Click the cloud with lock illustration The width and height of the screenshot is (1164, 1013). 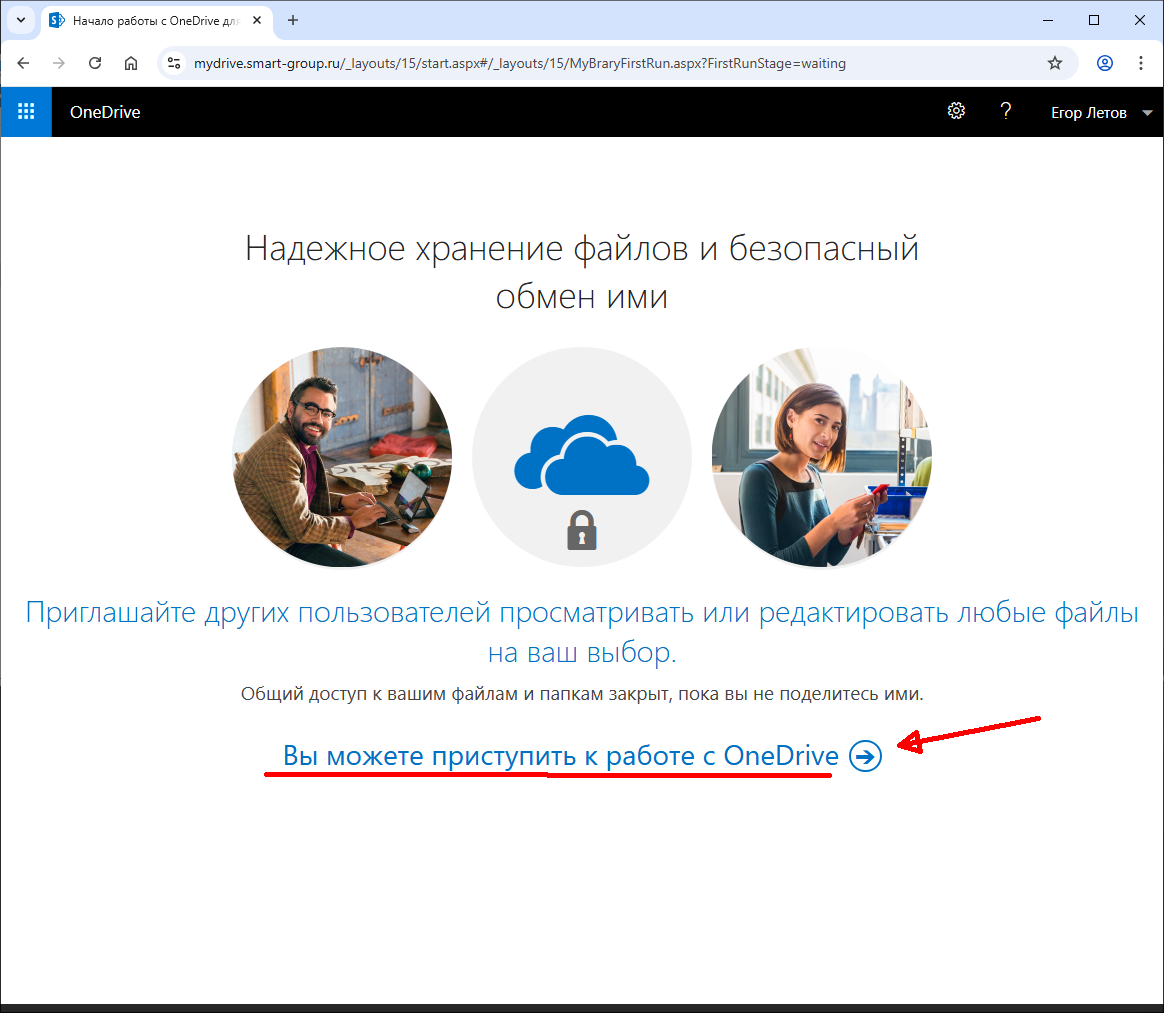pyautogui.click(x=581, y=457)
